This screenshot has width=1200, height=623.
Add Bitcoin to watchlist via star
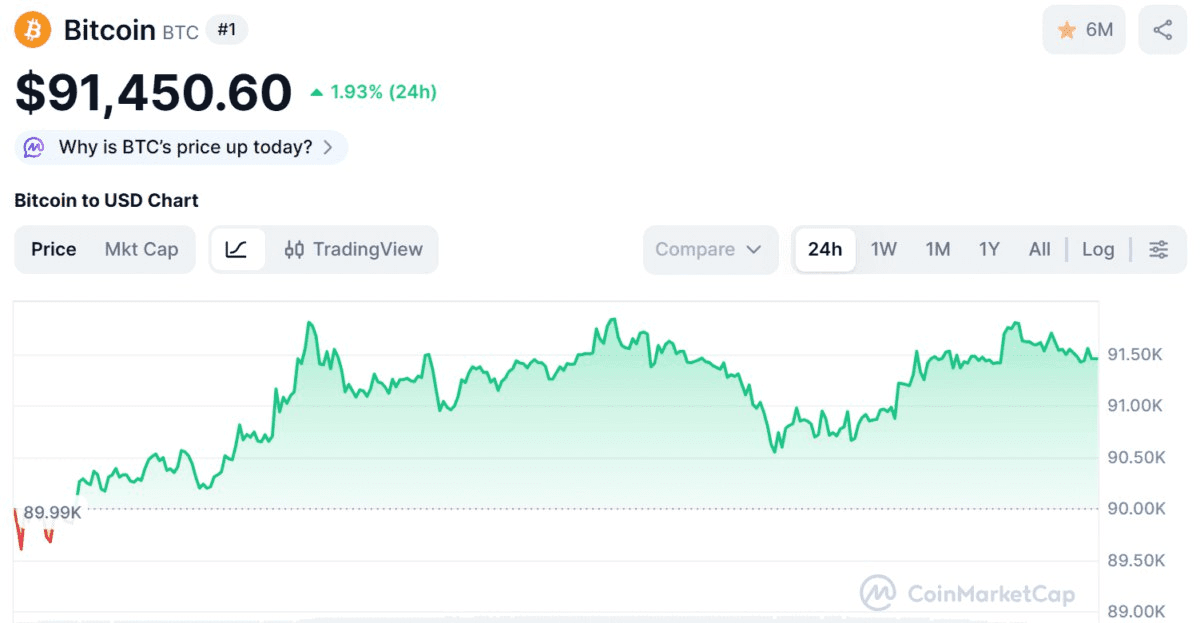1084,30
